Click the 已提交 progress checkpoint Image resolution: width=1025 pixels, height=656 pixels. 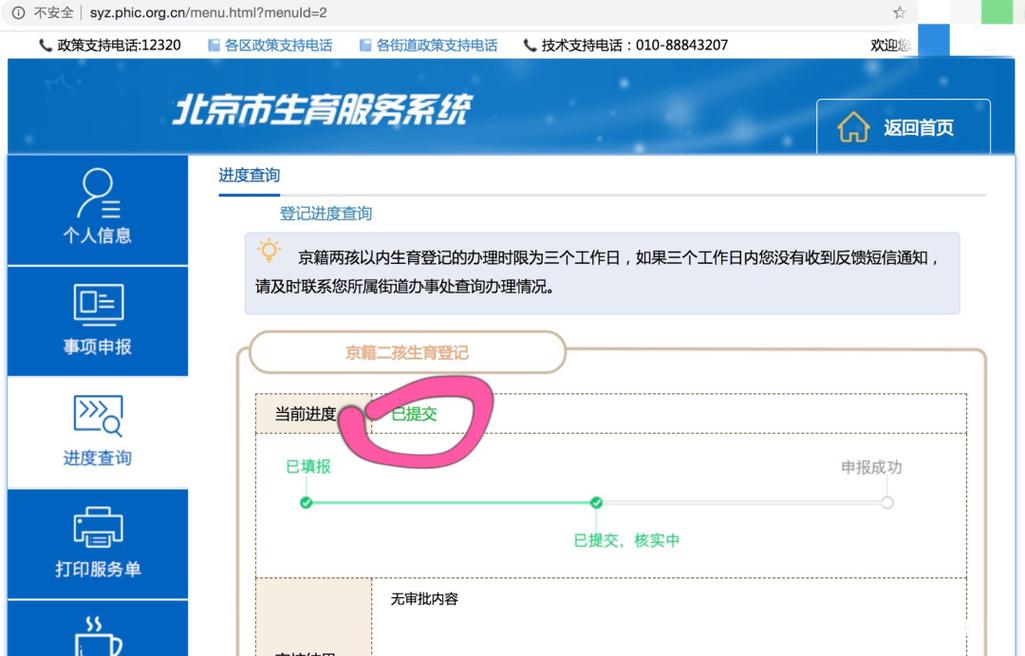[596, 502]
